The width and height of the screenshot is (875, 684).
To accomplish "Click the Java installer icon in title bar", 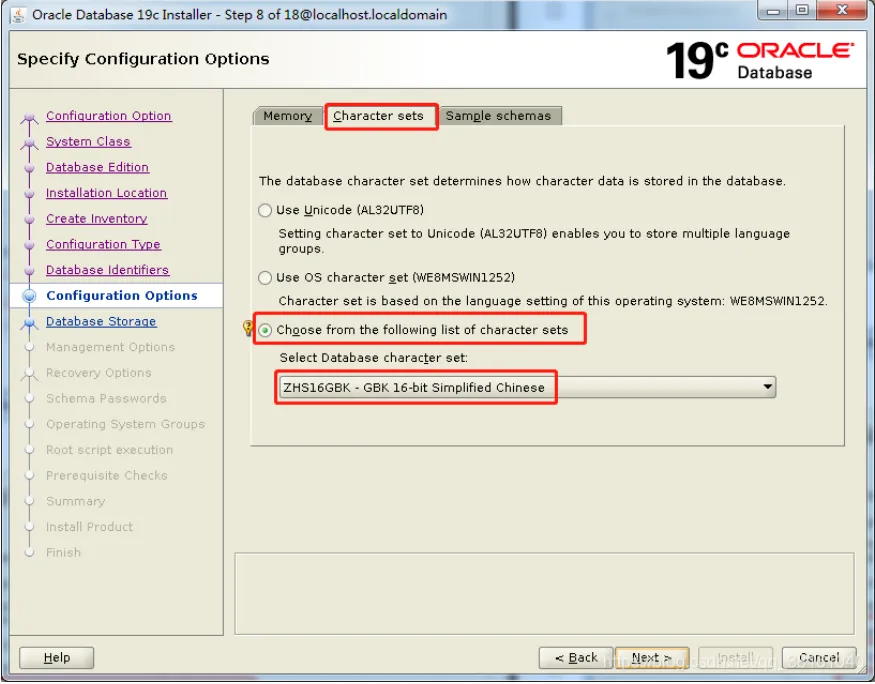I will 18,15.
